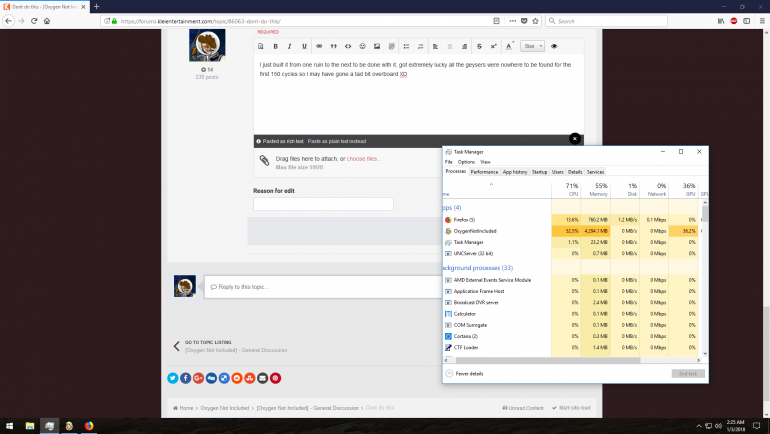Toggle the underline formatting button
This screenshot has height=434, width=770.
coord(304,46)
